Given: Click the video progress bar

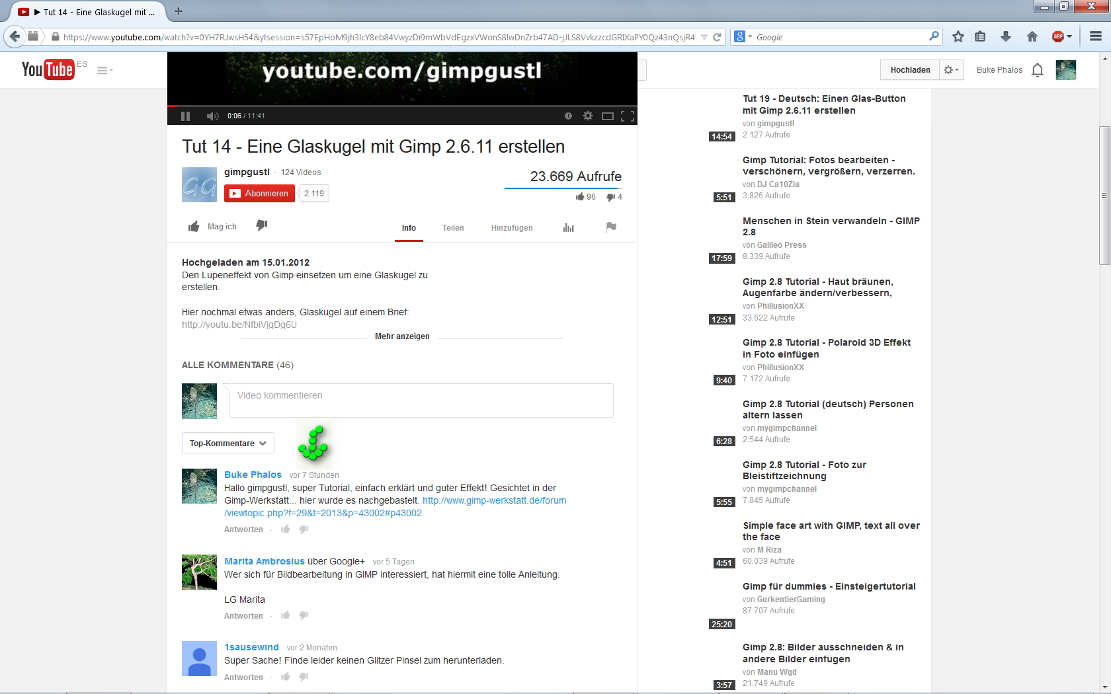Looking at the screenshot, I should tap(400, 106).
